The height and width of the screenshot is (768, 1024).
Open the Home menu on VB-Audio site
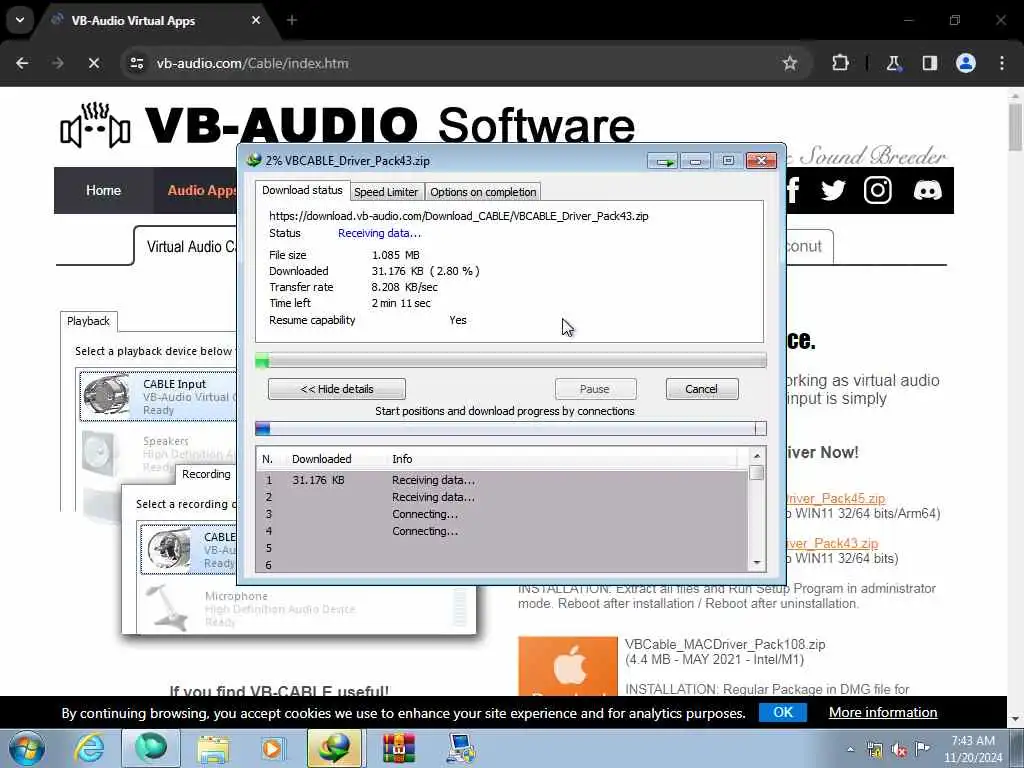(x=103, y=190)
